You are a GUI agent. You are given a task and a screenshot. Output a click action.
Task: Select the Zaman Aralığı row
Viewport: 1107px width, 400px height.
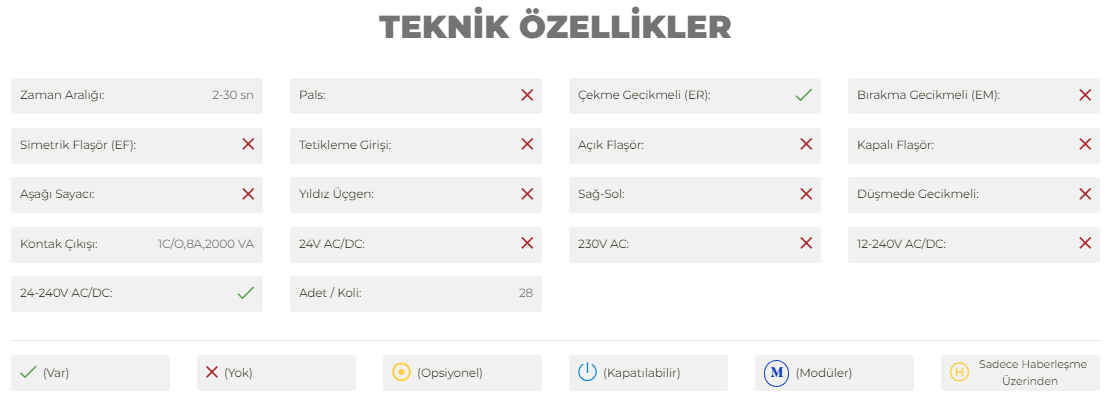click(137, 96)
